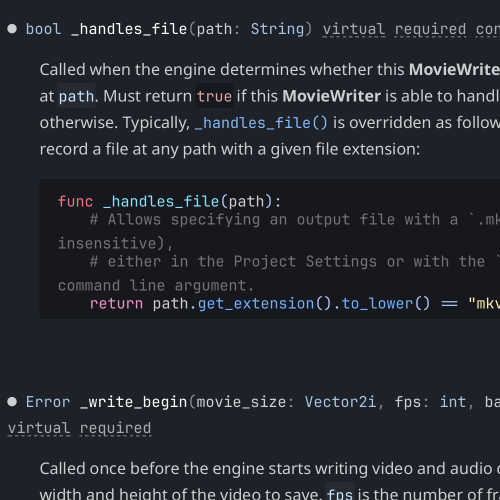The image size is (500, 500).
Task: Click the _write_begin method name heading
Action: click(134, 402)
